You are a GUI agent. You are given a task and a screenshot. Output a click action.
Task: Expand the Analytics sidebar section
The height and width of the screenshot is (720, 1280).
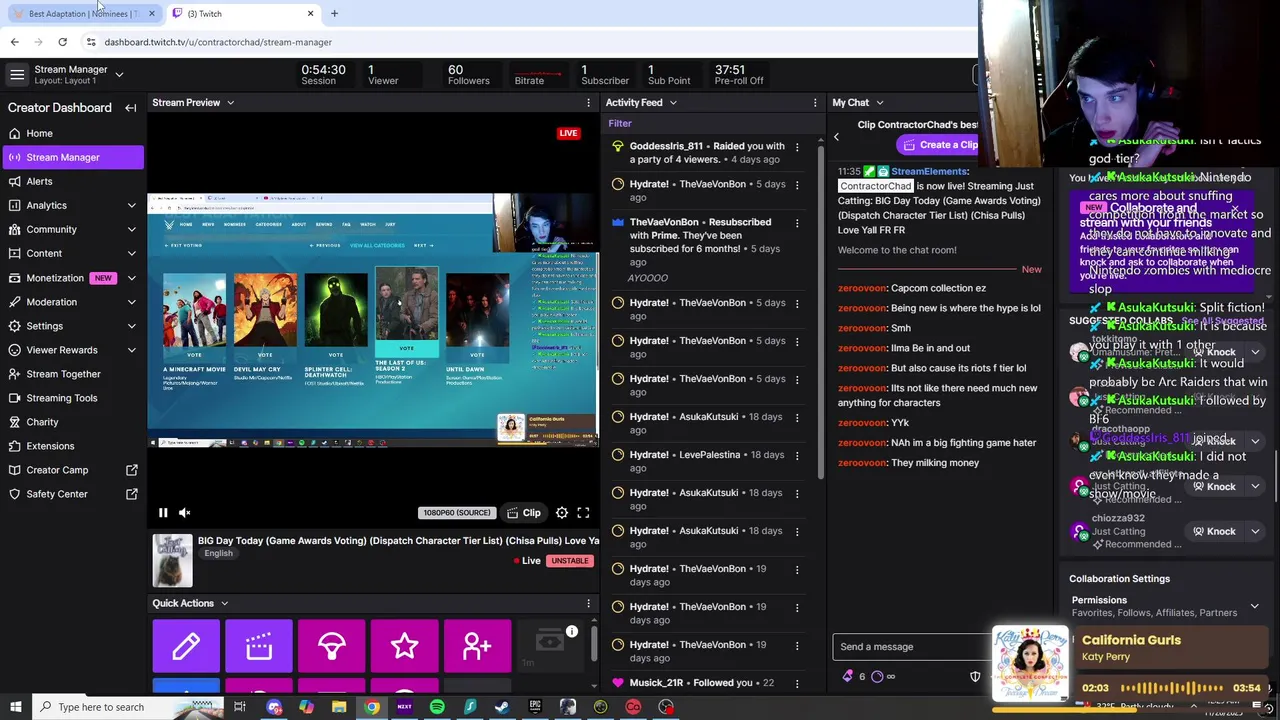131,205
